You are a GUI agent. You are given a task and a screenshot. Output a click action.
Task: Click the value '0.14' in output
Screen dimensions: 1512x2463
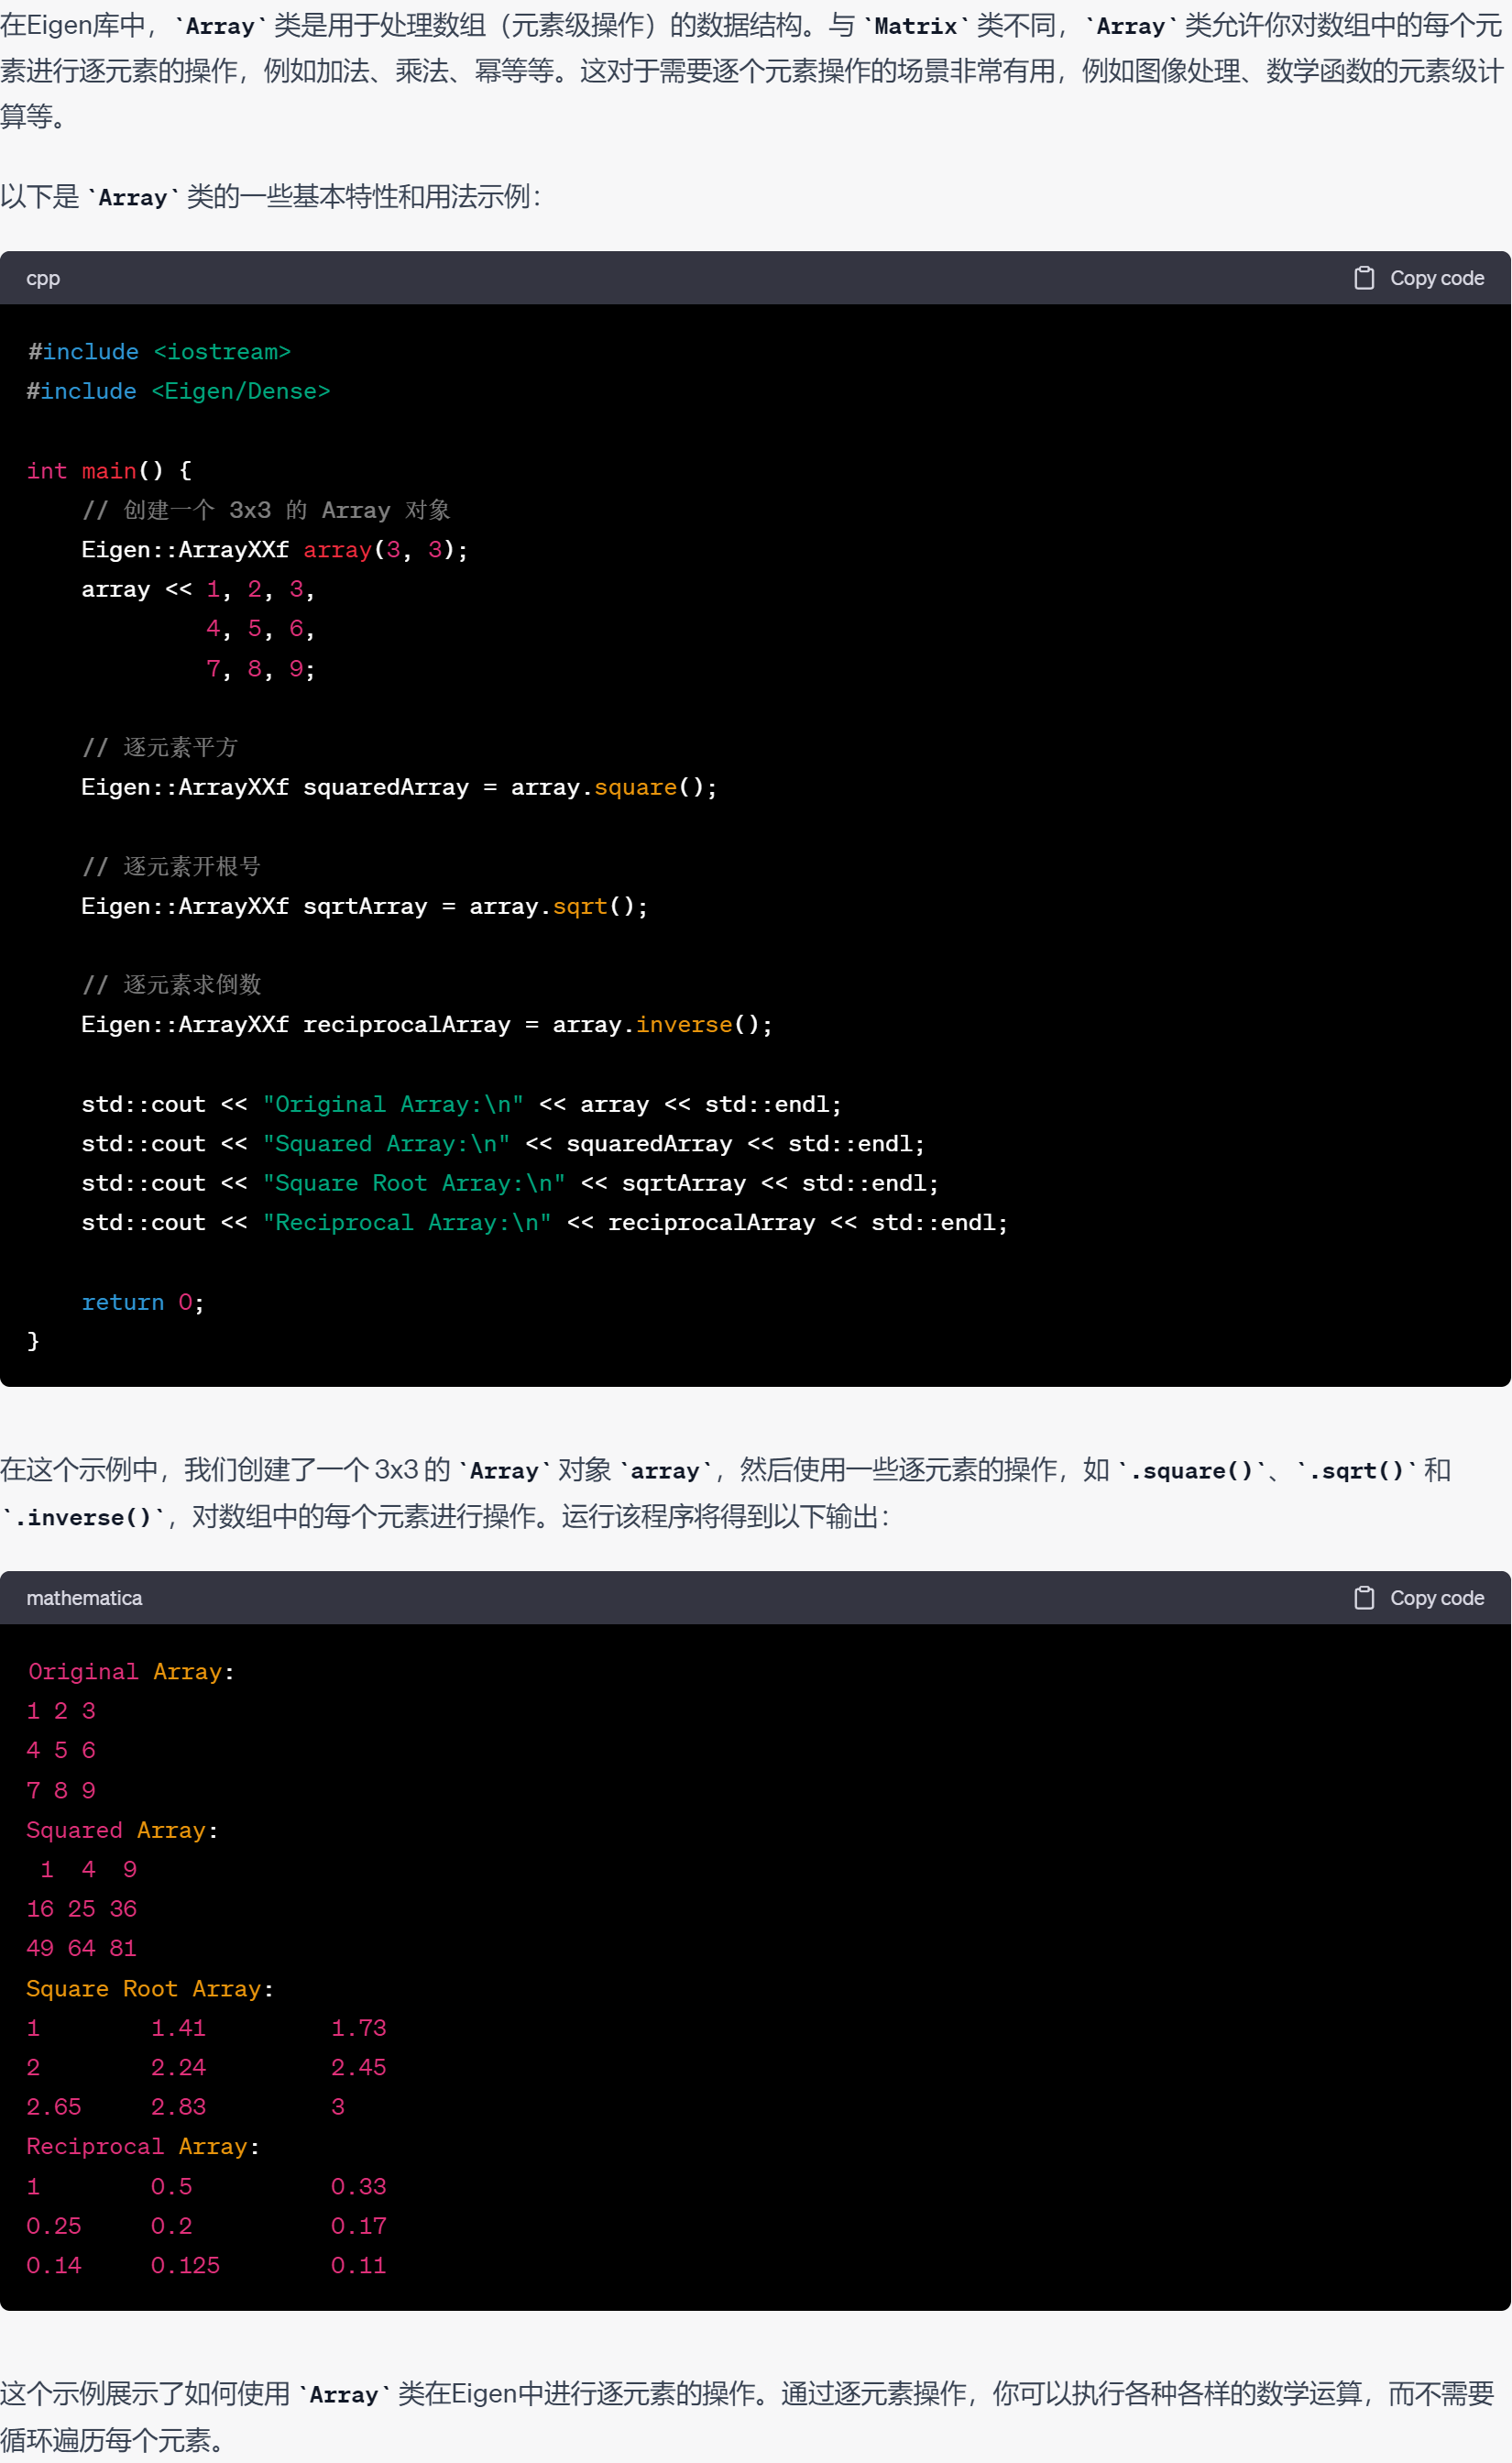54,2265
